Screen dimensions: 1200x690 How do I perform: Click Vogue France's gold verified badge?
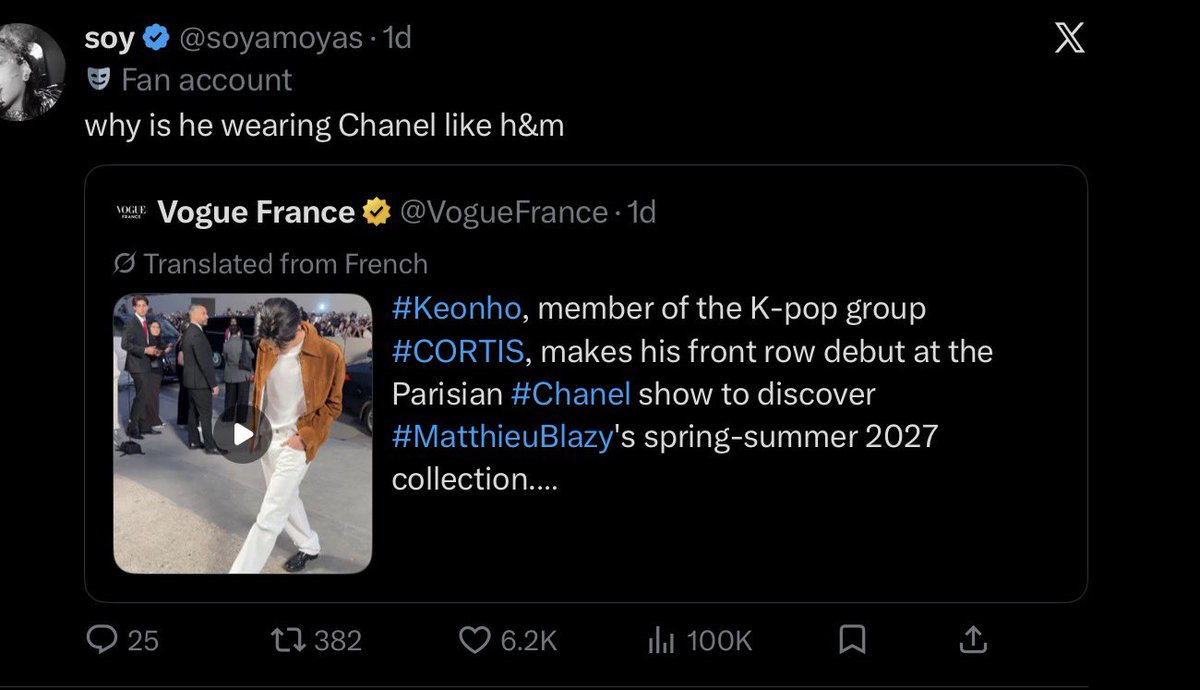tap(376, 212)
